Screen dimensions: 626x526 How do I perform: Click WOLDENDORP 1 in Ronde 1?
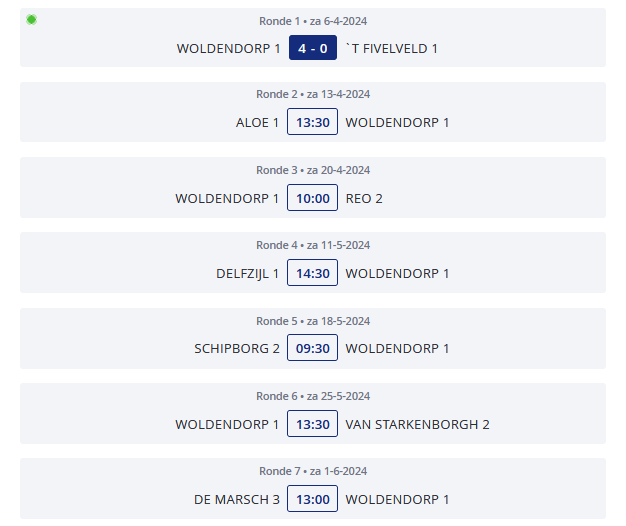228,48
